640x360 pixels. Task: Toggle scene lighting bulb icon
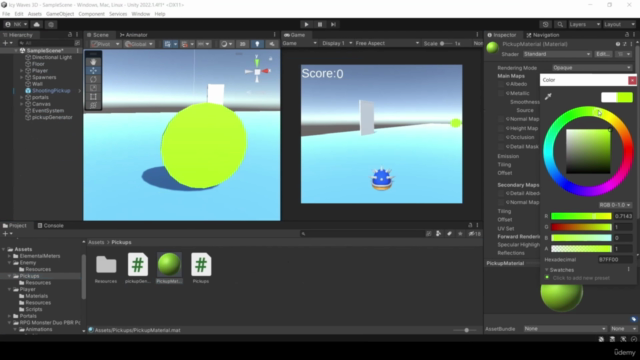tap(257, 44)
